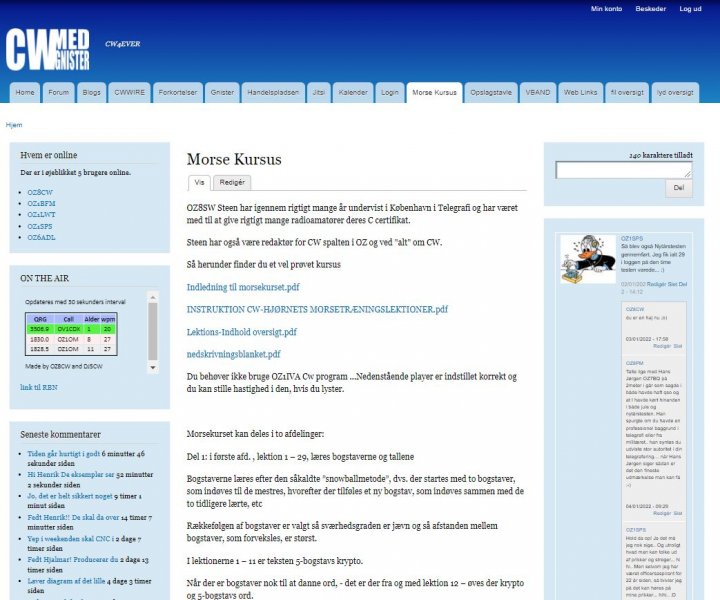The width and height of the screenshot is (720, 600).
Task: Click the ON THE AIR scrollbar thumb
Action: click(153, 331)
